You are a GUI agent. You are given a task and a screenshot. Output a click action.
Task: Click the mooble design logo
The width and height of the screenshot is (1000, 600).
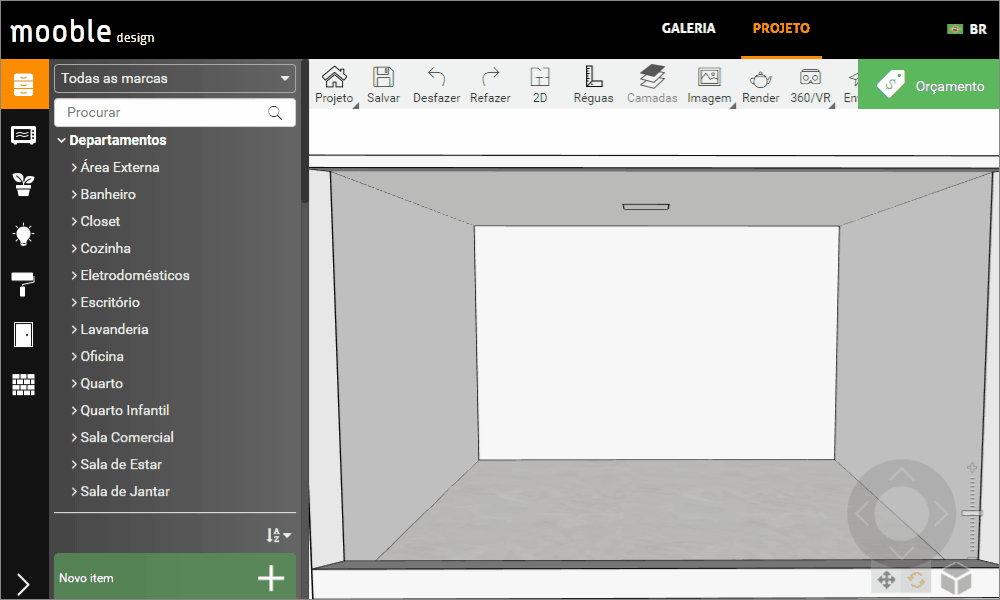click(x=82, y=32)
